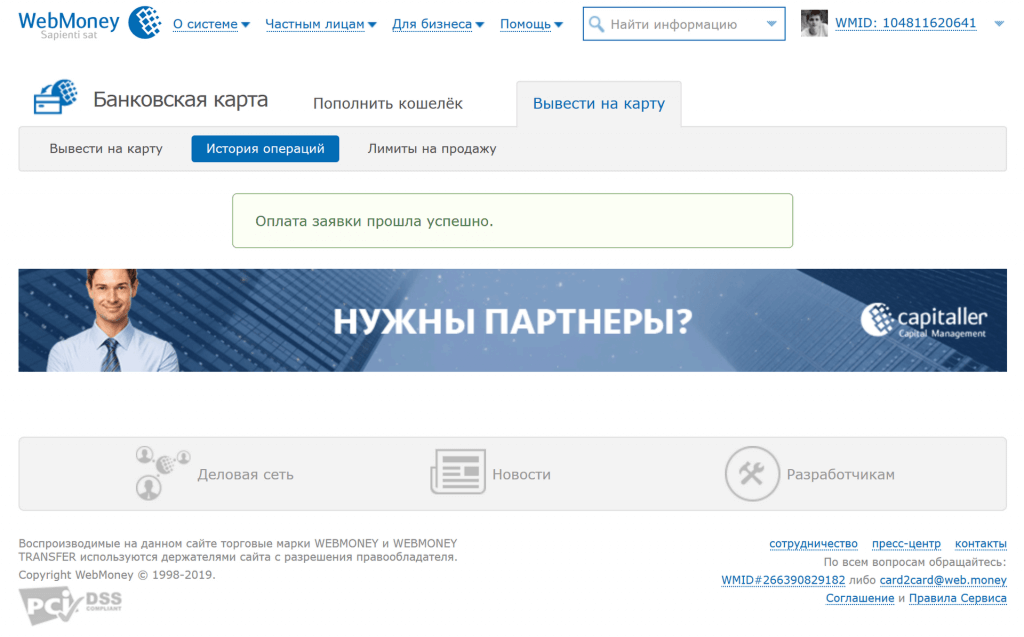
Task: Click the Банковская карта heading
Action: click(x=180, y=99)
